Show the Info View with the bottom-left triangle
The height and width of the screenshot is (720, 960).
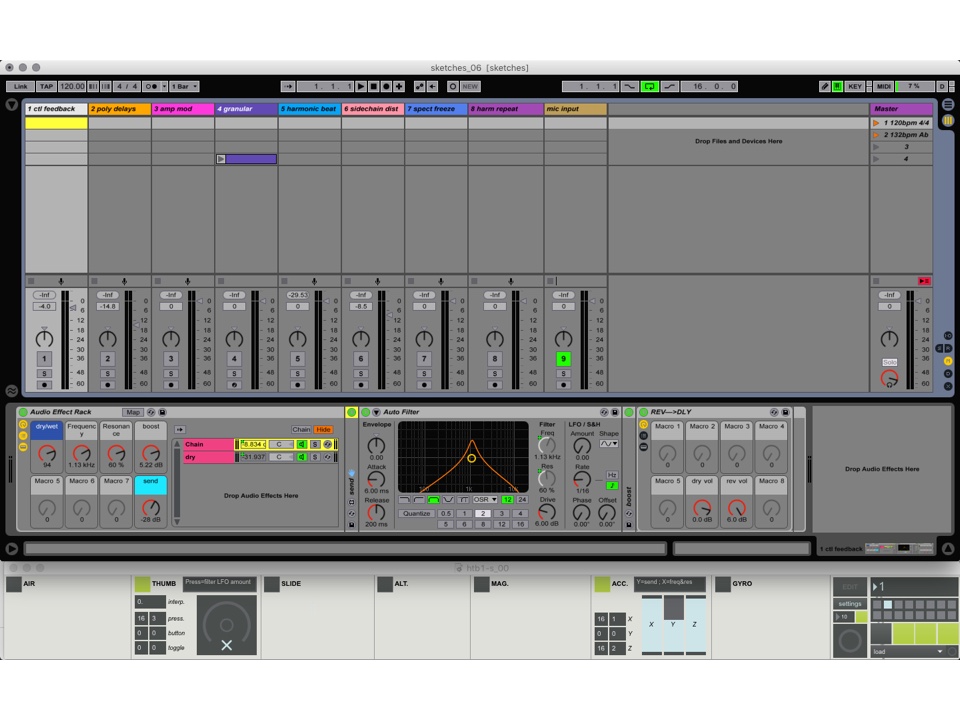[x=12, y=549]
